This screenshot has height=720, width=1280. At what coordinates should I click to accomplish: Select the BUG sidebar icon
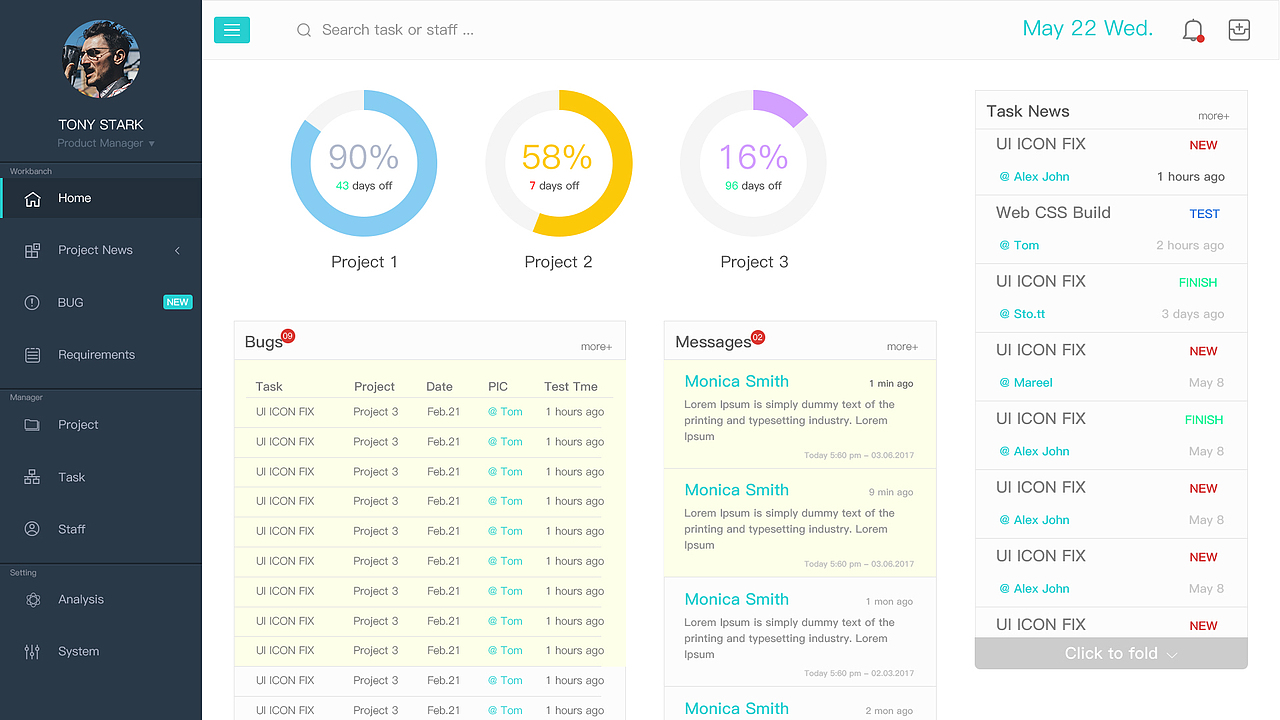[x=33, y=302]
